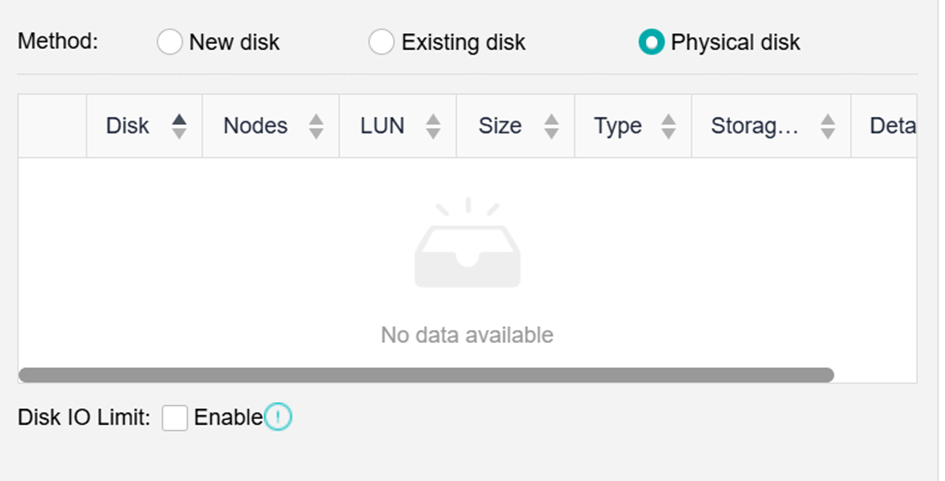Click the Nodes column header label
This screenshot has height=481, width=945.
point(255,126)
